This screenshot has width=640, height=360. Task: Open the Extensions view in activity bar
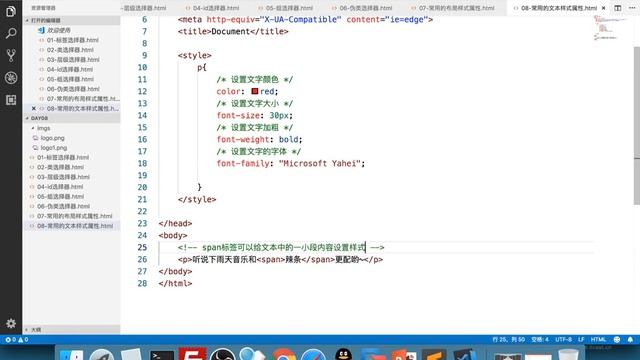coord(11,100)
